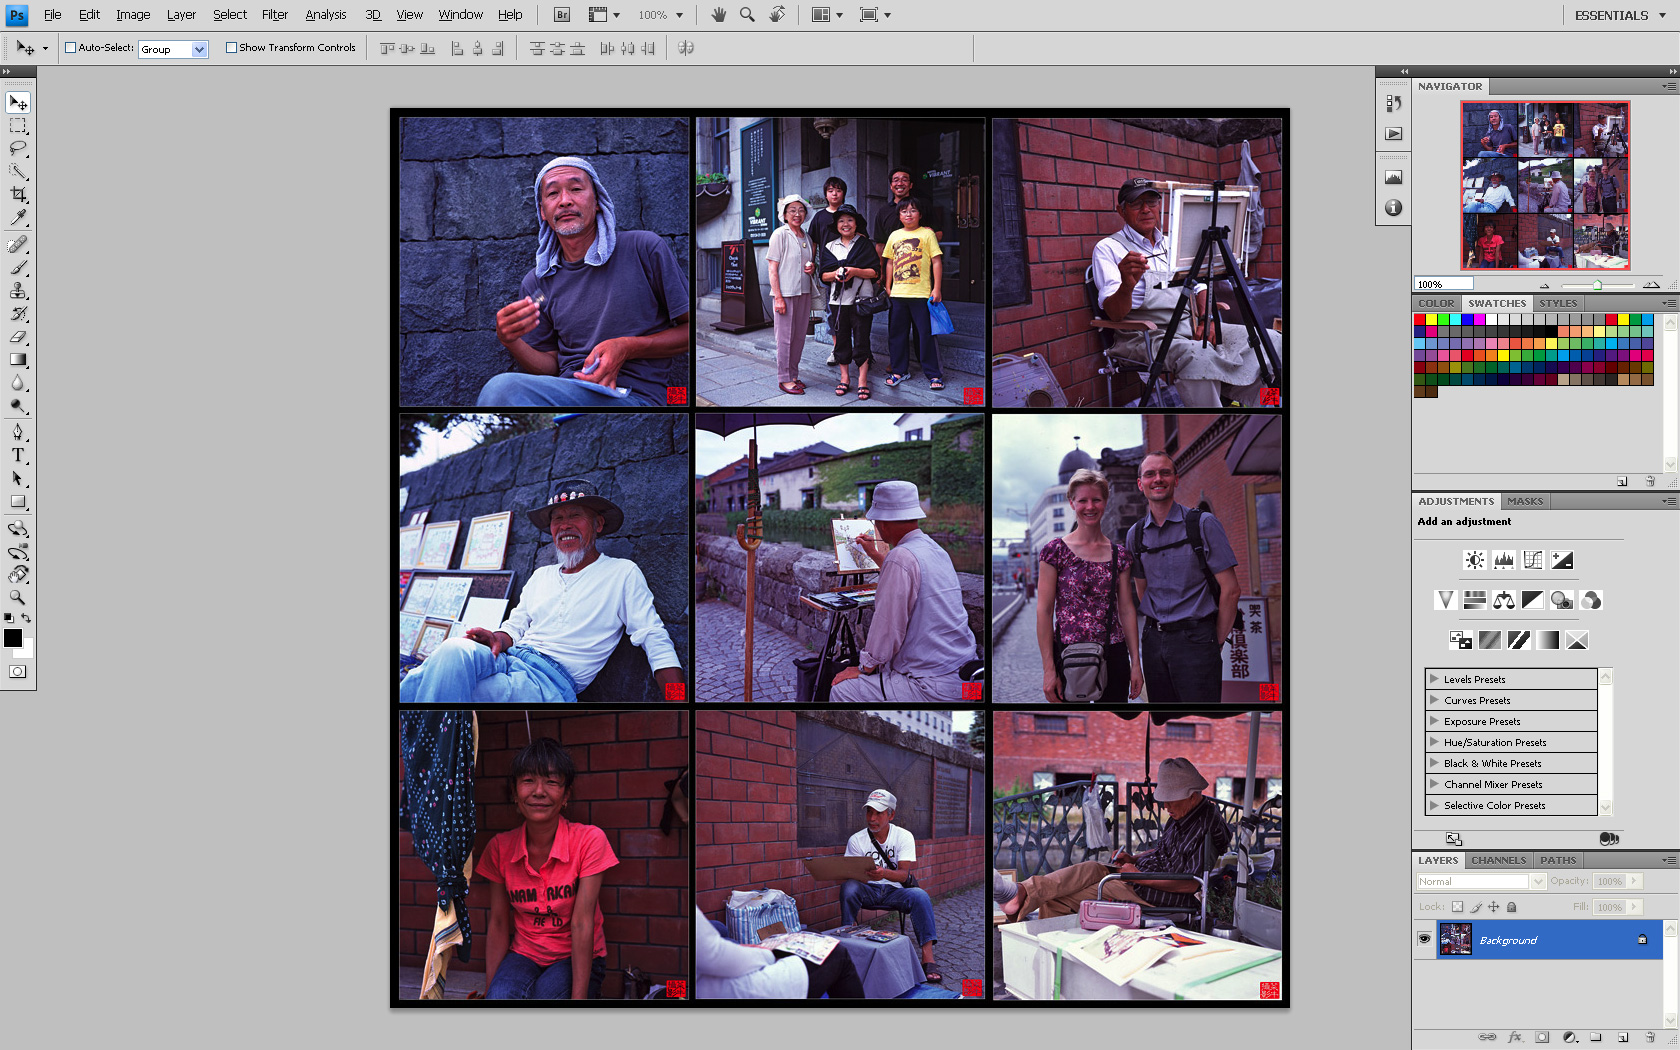Add a Brightness/Contrast adjustment
Screen dimensions: 1680x1050
pos(1474,560)
